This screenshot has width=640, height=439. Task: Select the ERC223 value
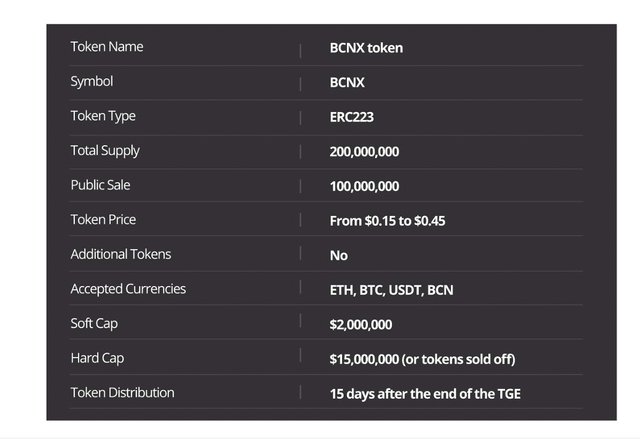tap(352, 117)
